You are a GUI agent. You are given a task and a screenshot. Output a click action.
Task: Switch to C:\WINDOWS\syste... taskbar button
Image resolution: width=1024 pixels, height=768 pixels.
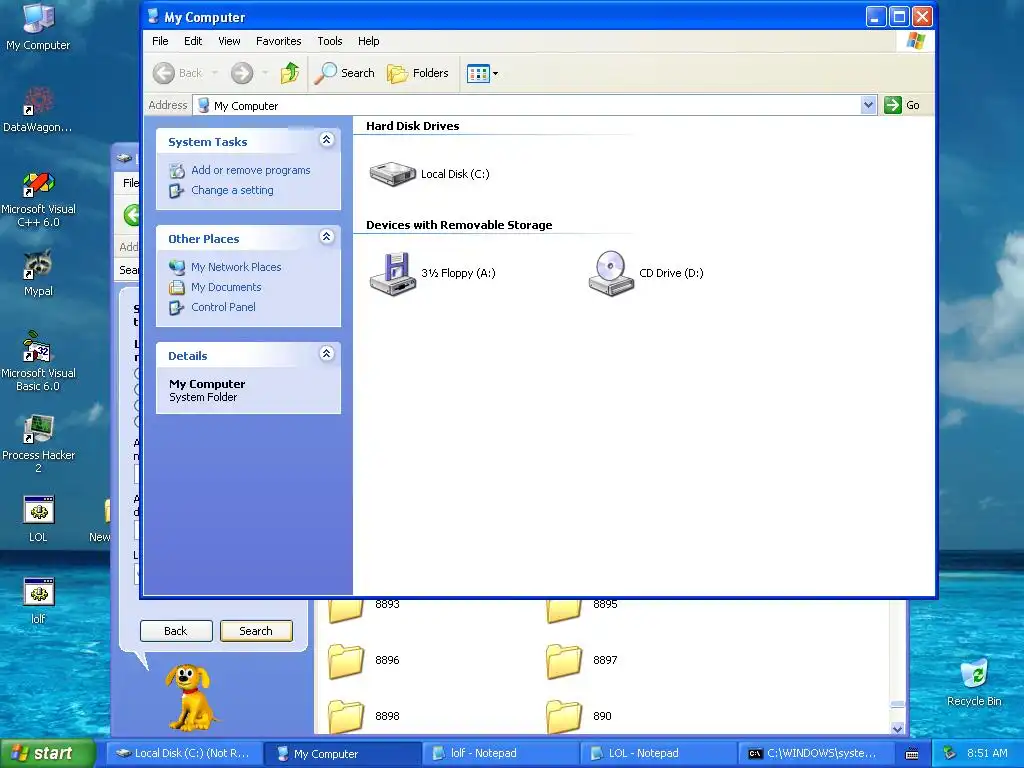(x=816, y=754)
